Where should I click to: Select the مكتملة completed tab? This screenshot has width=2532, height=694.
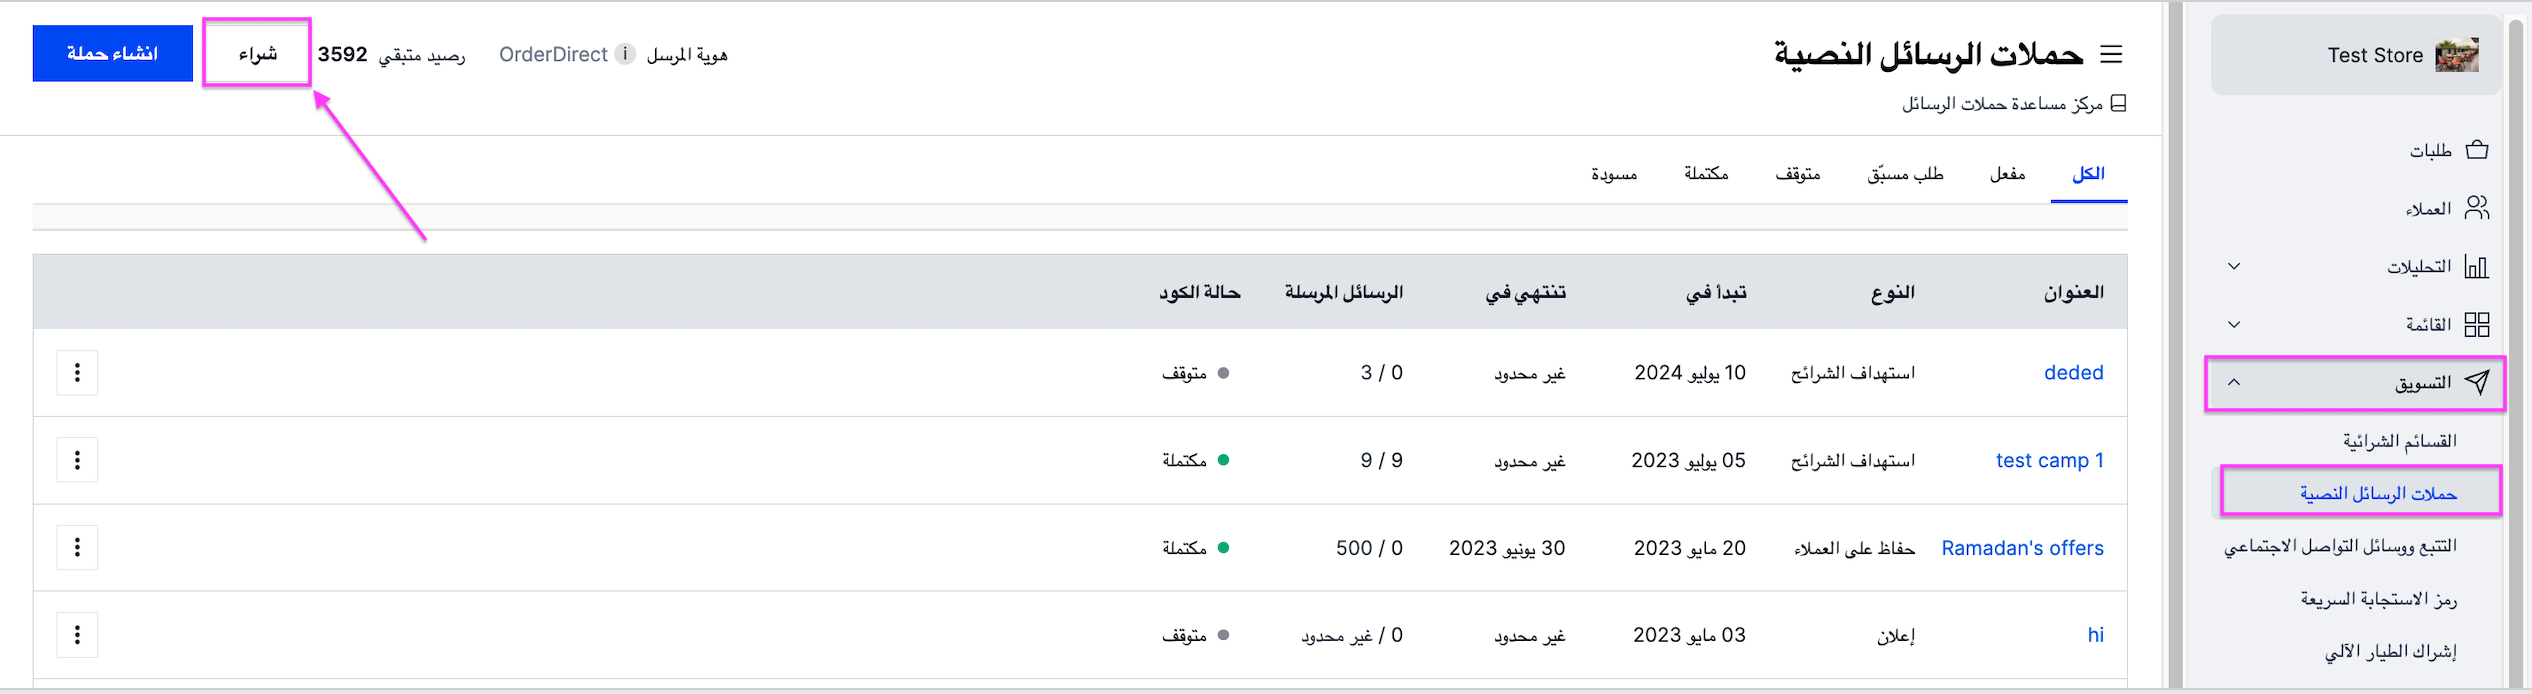point(1706,174)
